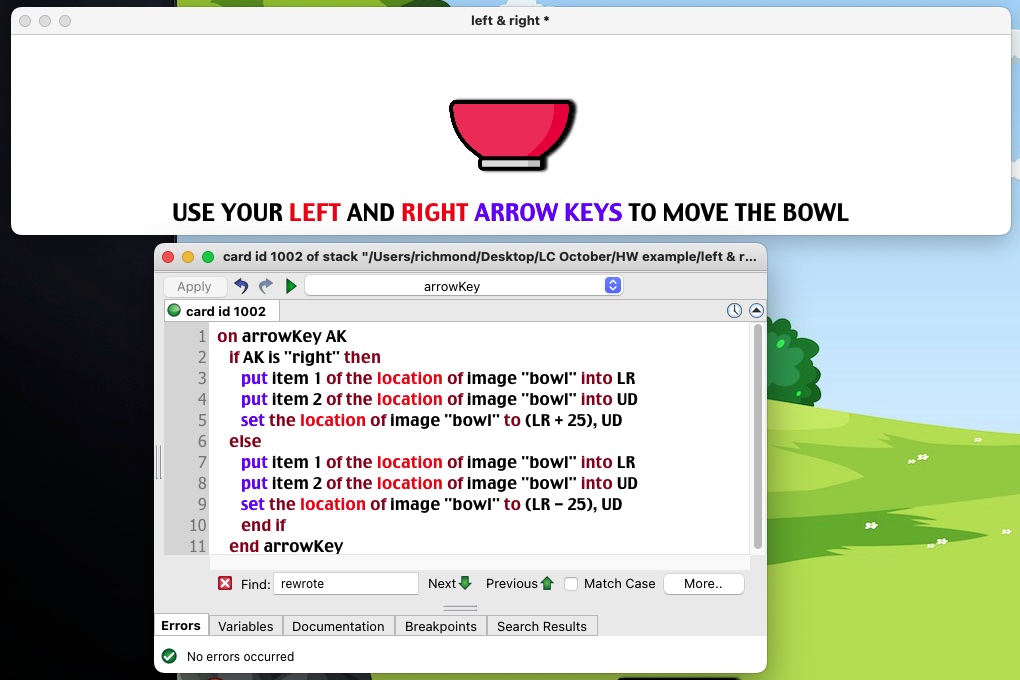This screenshot has width=1020, height=680.
Task: Click the "left & right *" window title
Action: click(x=510, y=20)
